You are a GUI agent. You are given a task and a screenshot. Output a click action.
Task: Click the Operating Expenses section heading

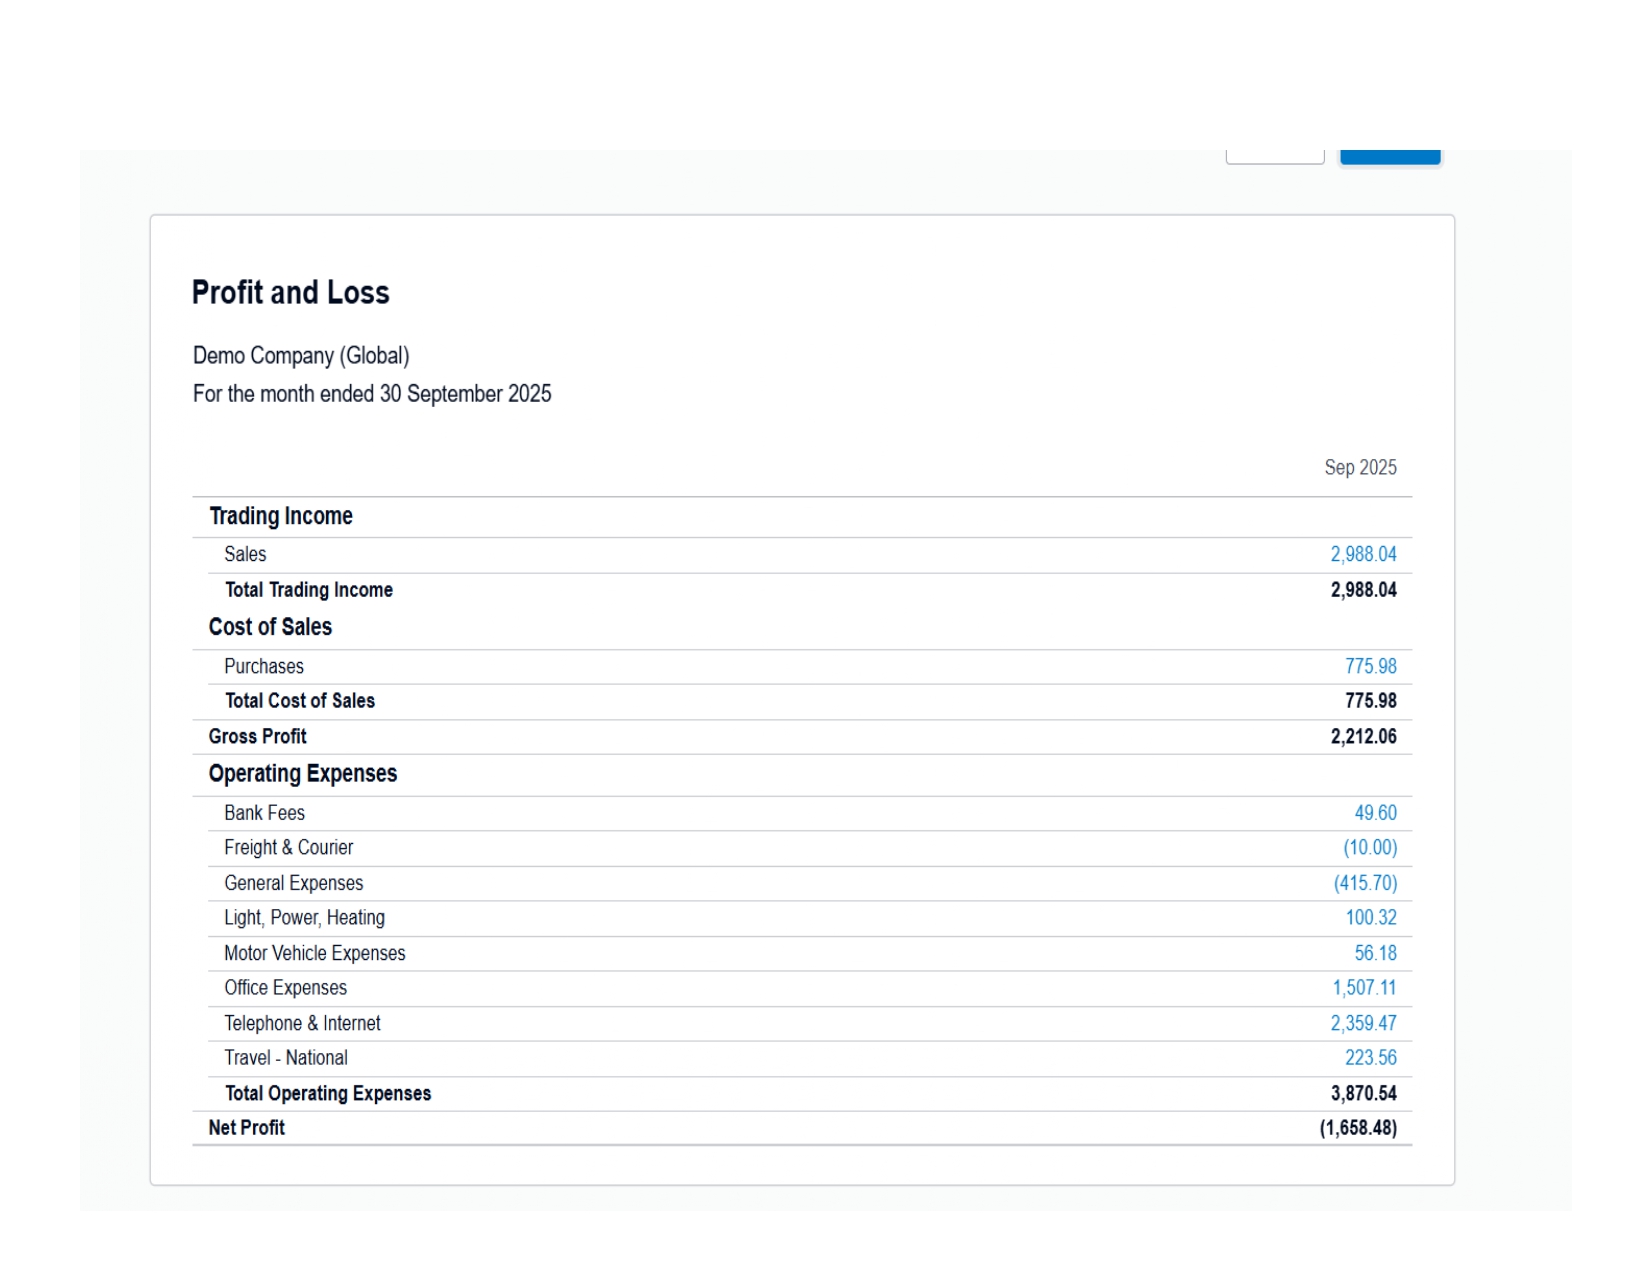pyautogui.click(x=302, y=774)
